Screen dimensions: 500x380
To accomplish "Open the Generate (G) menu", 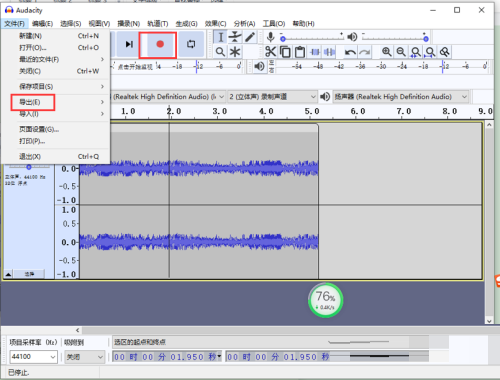I will click(x=187, y=24).
